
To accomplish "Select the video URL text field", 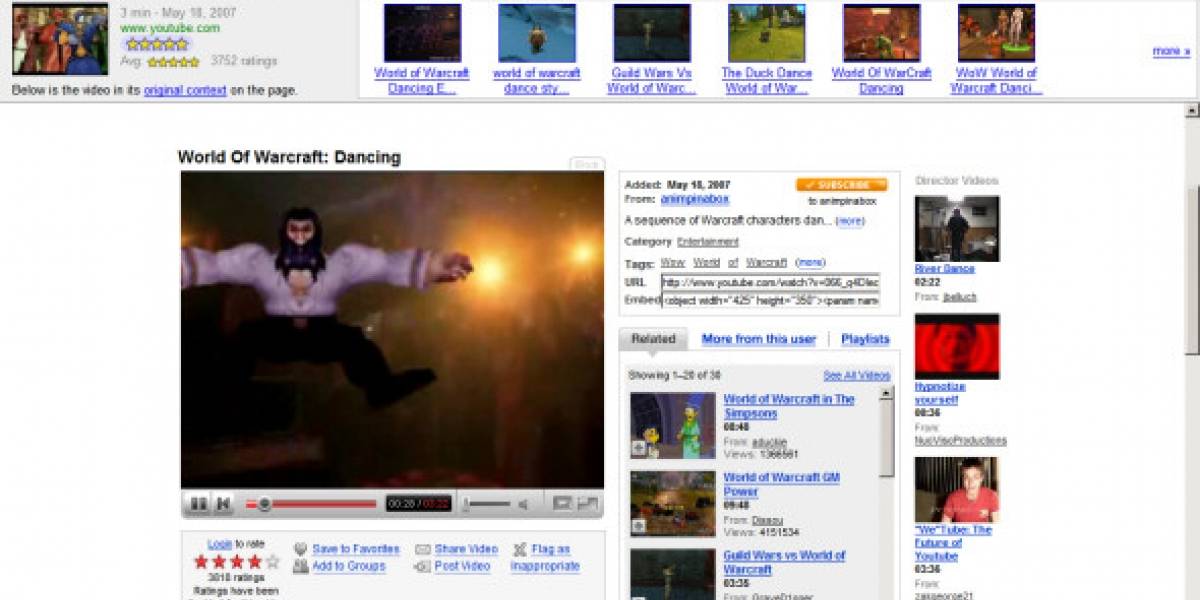I will [770, 283].
